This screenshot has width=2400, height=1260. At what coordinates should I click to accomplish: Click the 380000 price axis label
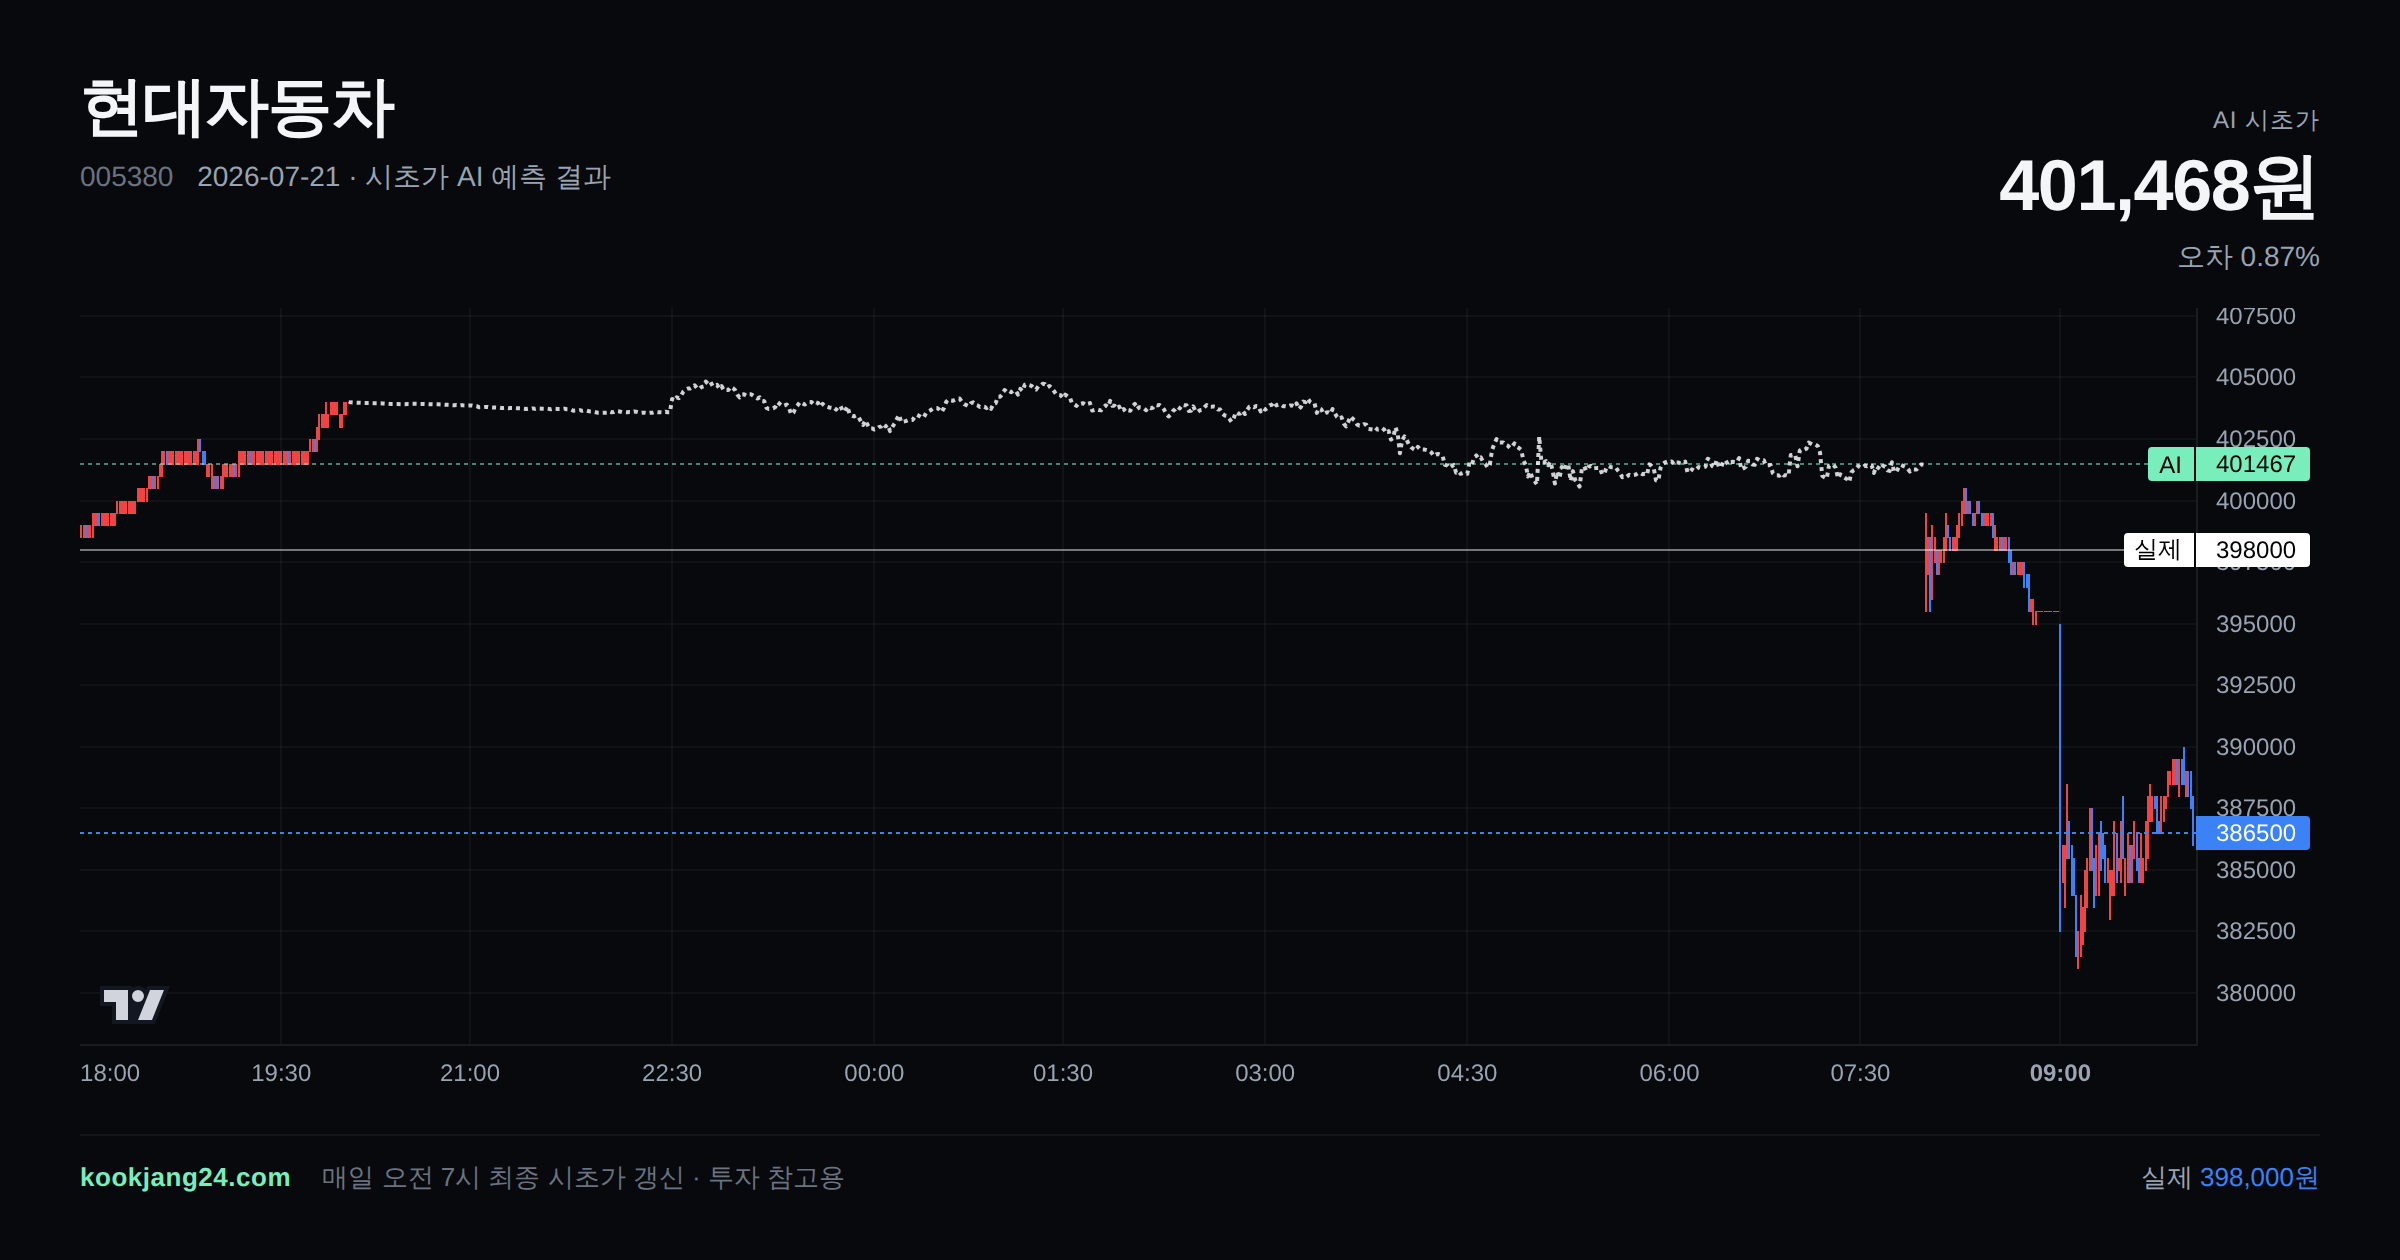[x=2256, y=993]
